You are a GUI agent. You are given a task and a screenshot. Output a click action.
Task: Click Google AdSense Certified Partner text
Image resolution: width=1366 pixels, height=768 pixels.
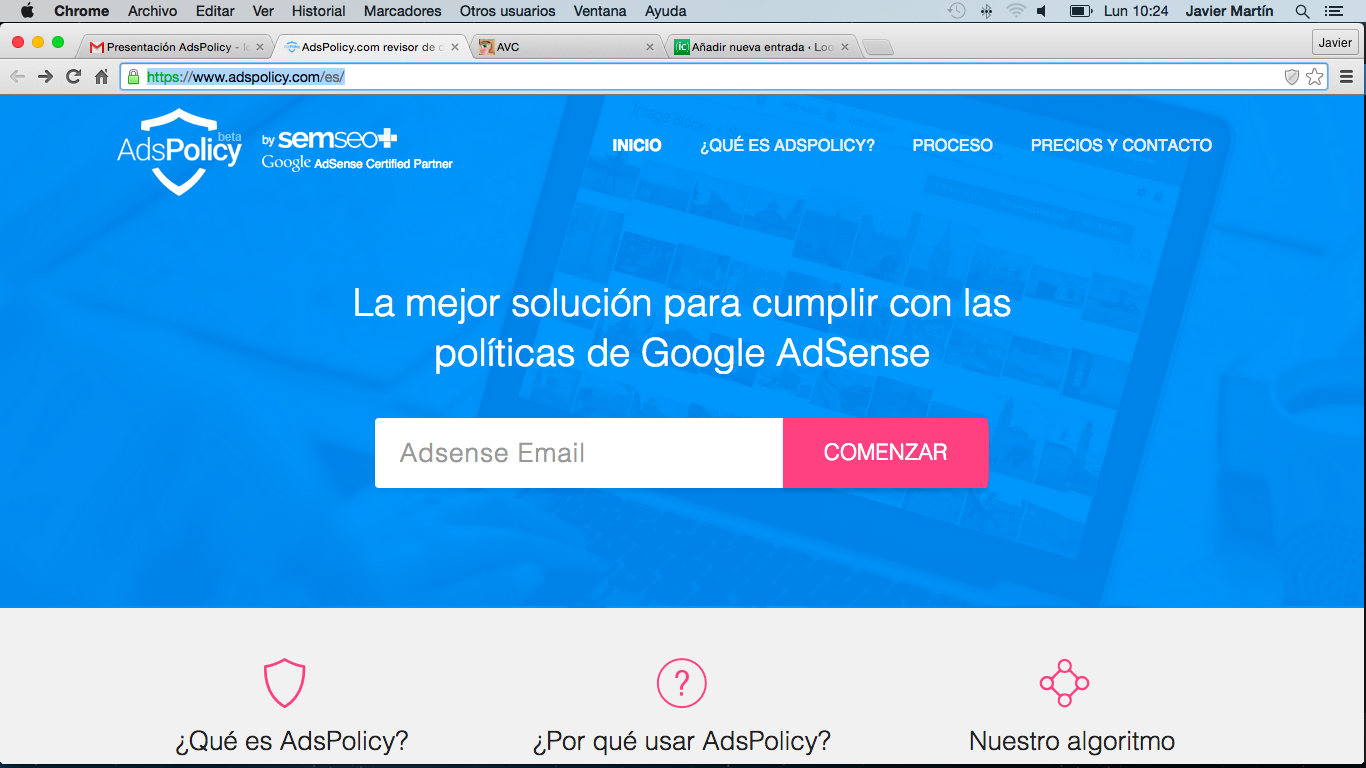[357, 163]
